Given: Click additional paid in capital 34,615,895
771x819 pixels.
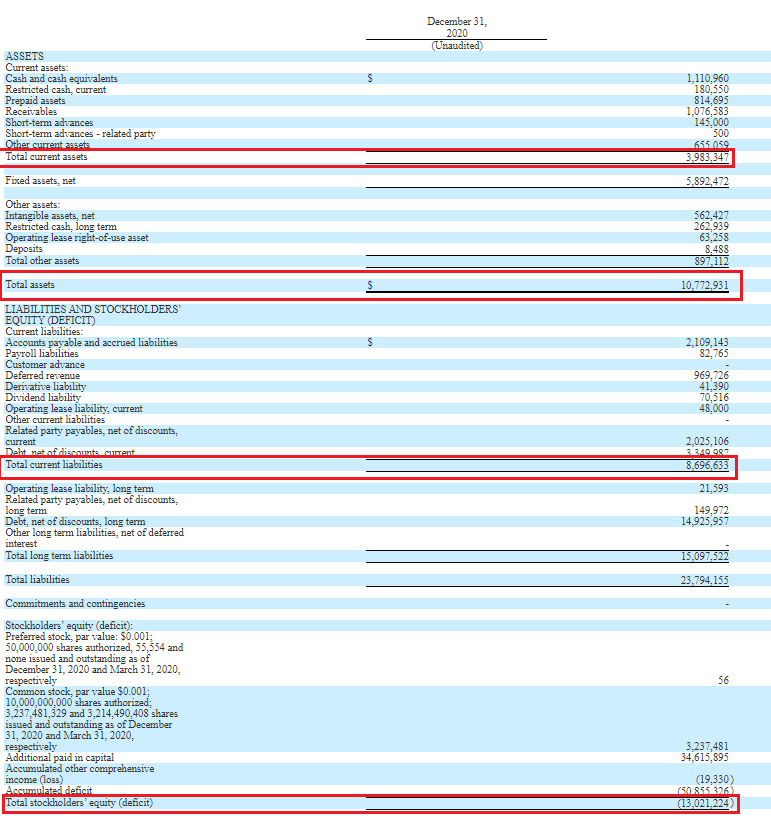Looking at the screenshot, I should click(705, 757).
